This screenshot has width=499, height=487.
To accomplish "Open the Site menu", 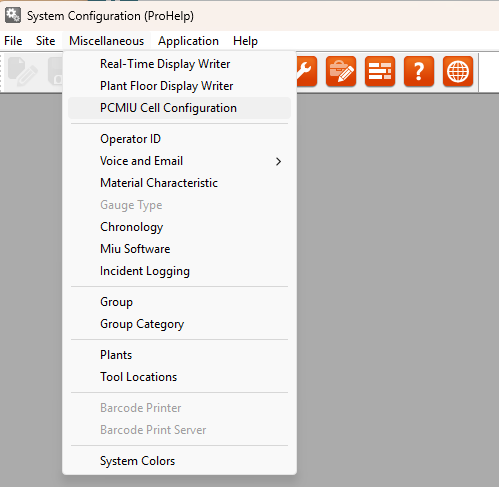I will (46, 41).
